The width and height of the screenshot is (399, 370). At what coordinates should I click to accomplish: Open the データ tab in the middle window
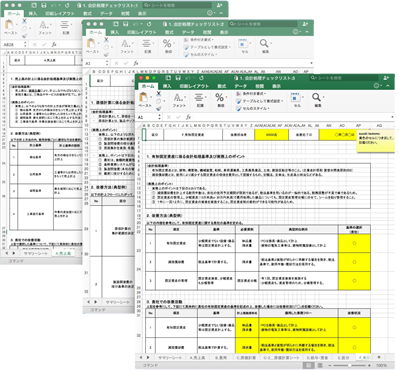tap(188, 32)
